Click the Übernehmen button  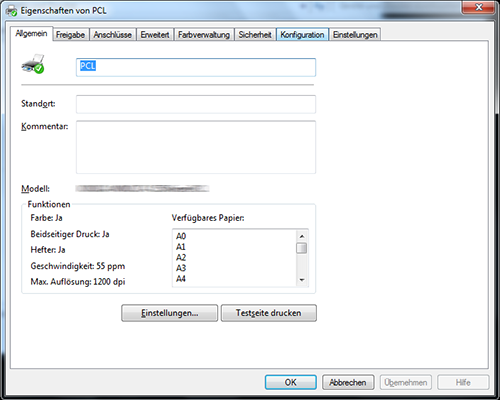[406, 382]
